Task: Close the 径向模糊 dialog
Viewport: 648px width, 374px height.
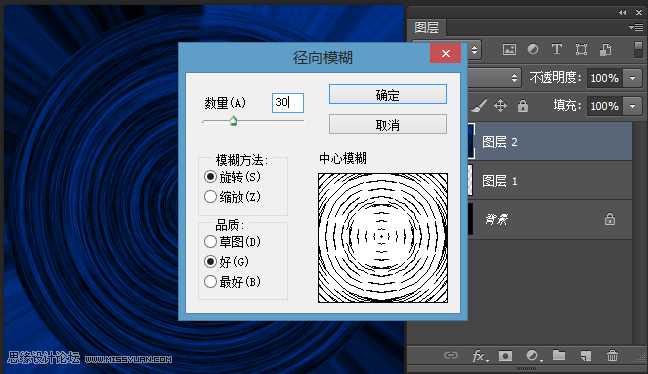Action: [x=446, y=53]
